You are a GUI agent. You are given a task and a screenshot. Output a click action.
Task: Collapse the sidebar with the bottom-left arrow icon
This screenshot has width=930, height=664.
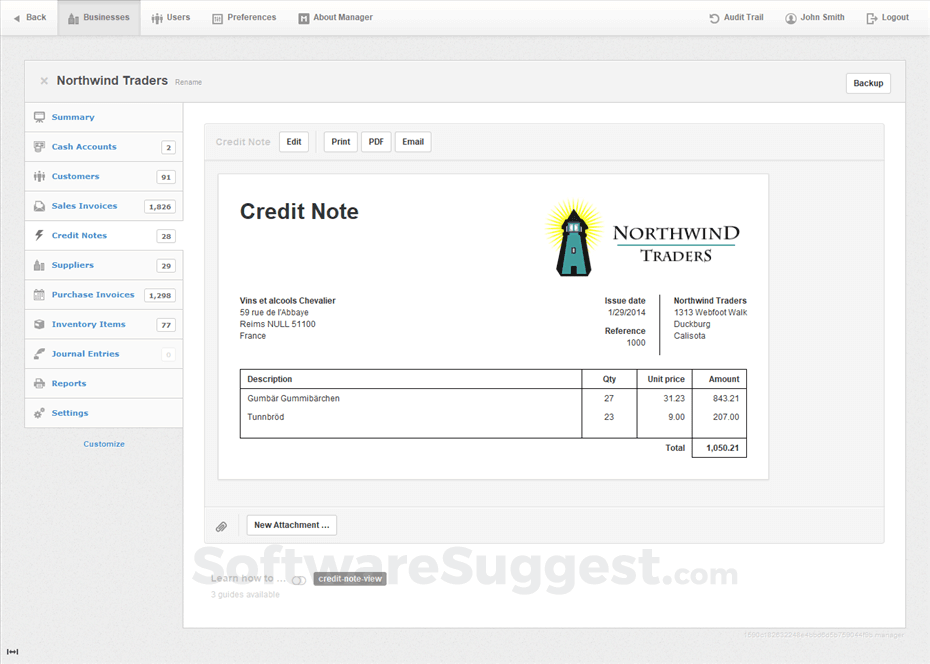(x=12, y=652)
